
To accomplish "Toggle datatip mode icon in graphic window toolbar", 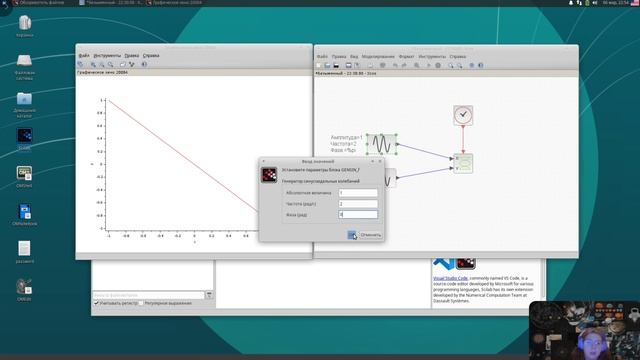I will click(131, 64).
